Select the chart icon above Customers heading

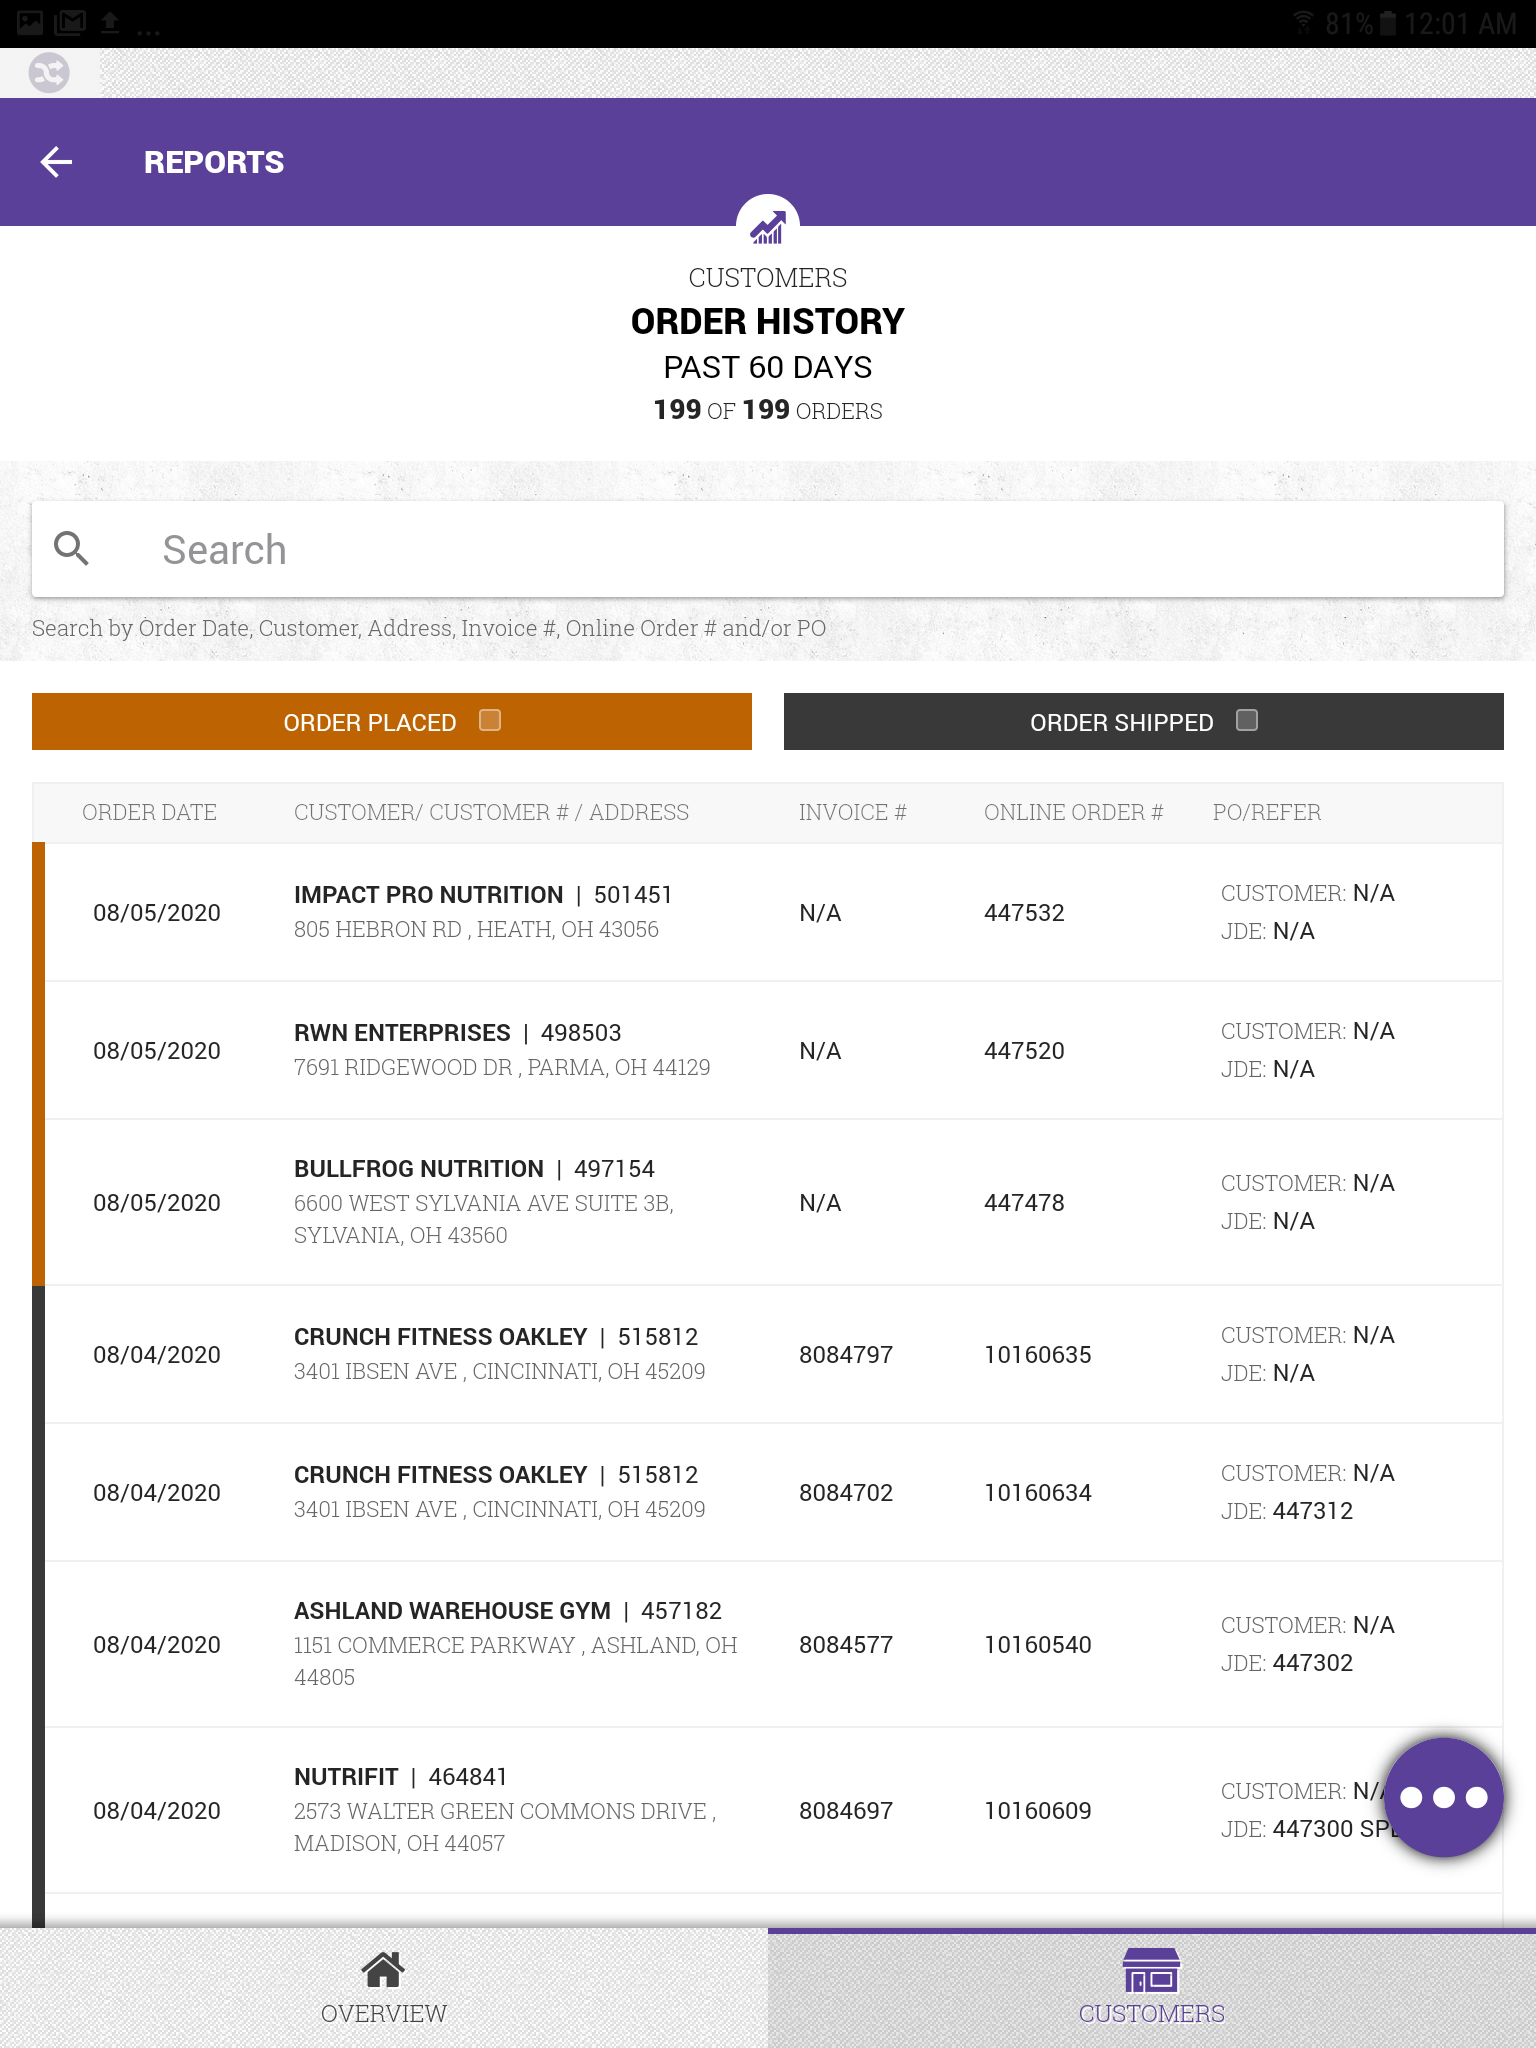(x=766, y=228)
